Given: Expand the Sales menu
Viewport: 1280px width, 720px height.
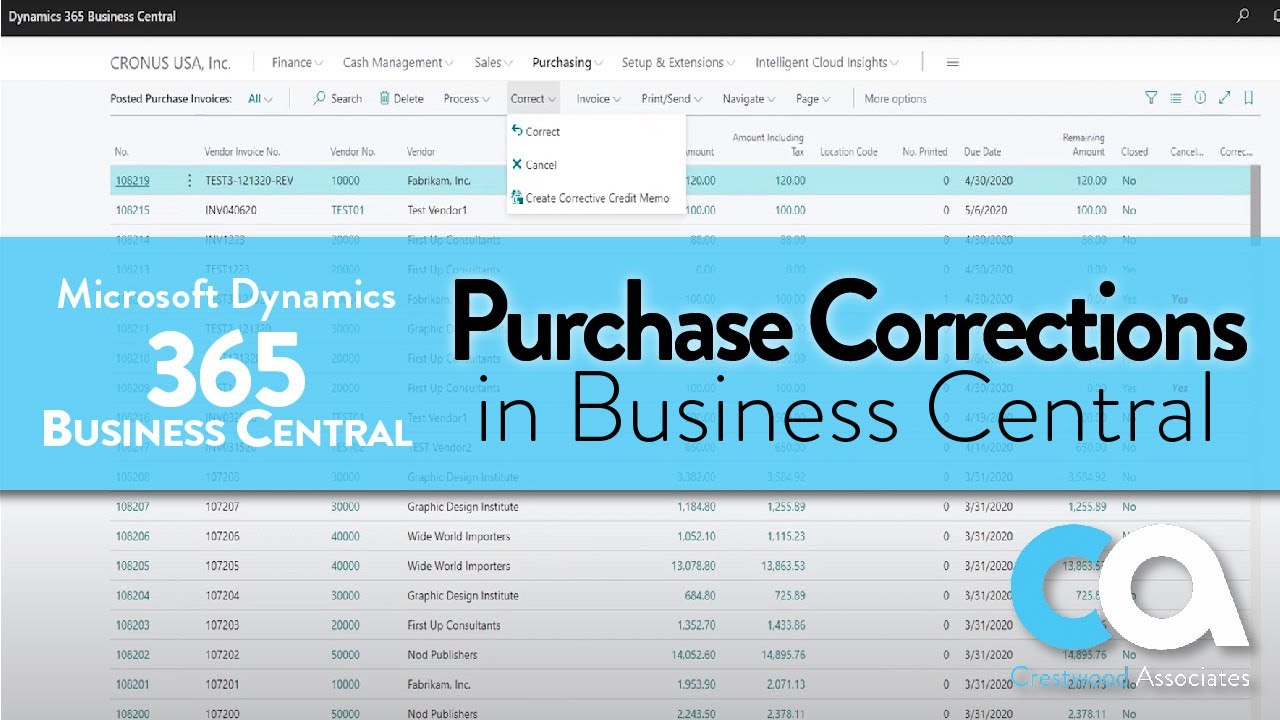Looking at the screenshot, I should [494, 62].
